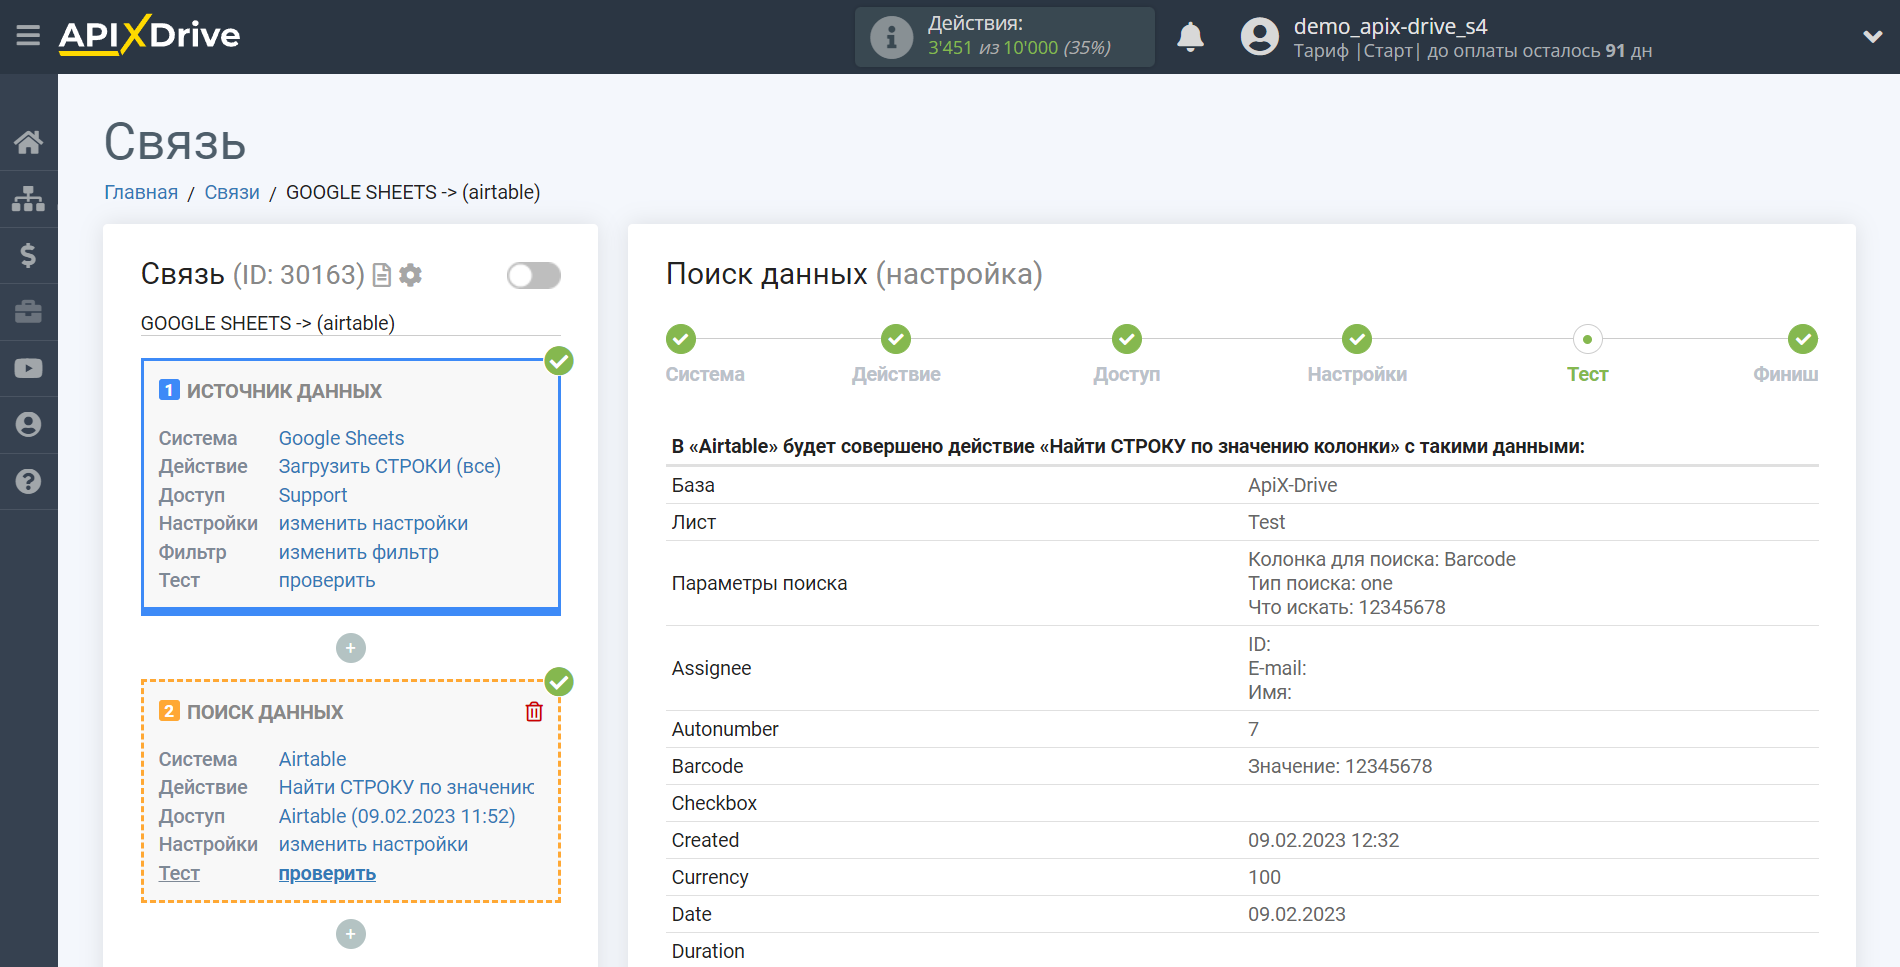
Task: Toggle the connection on/off switch
Action: (534, 275)
